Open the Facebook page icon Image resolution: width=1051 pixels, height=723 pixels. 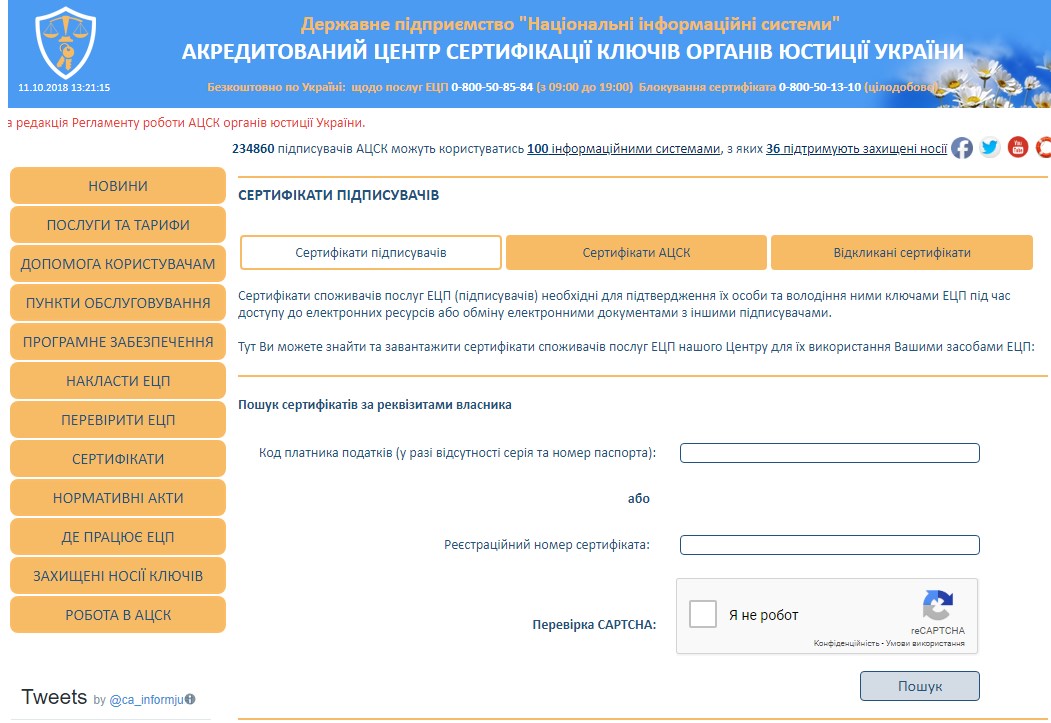tap(961, 148)
